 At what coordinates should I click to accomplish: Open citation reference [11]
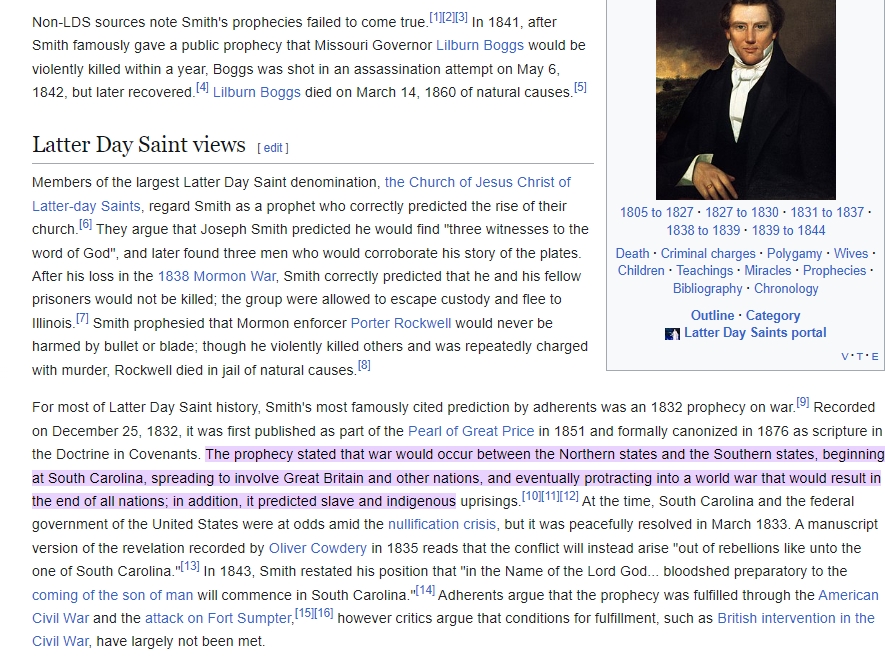(550, 496)
